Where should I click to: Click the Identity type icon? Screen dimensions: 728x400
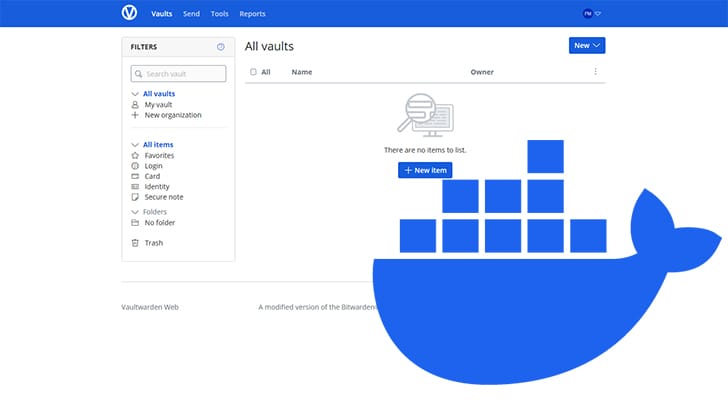pyautogui.click(x=135, y=187)
